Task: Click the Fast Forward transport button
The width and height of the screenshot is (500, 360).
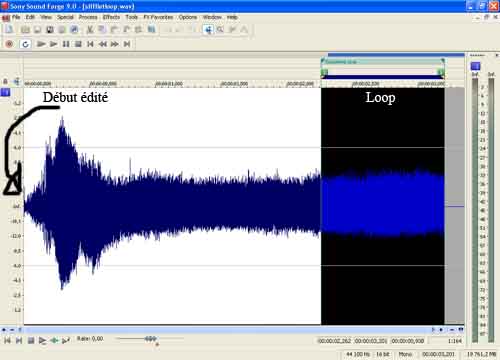Action: (115, 44)
